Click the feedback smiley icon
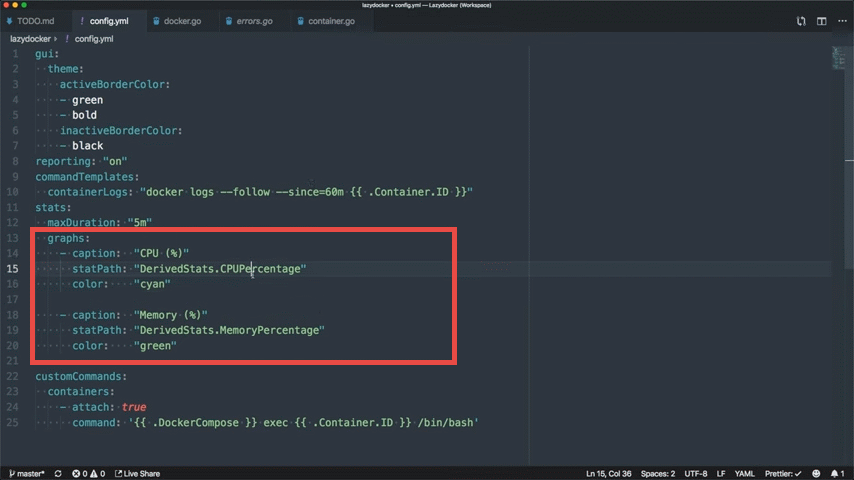This screenshot has width=854, height=480. (x=815, y=473)
